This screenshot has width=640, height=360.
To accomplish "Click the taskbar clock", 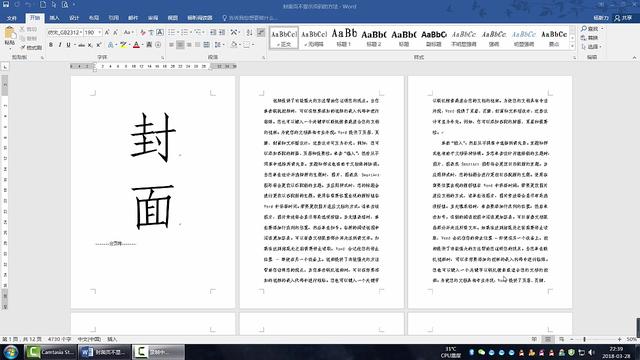I will click(616, 352).
